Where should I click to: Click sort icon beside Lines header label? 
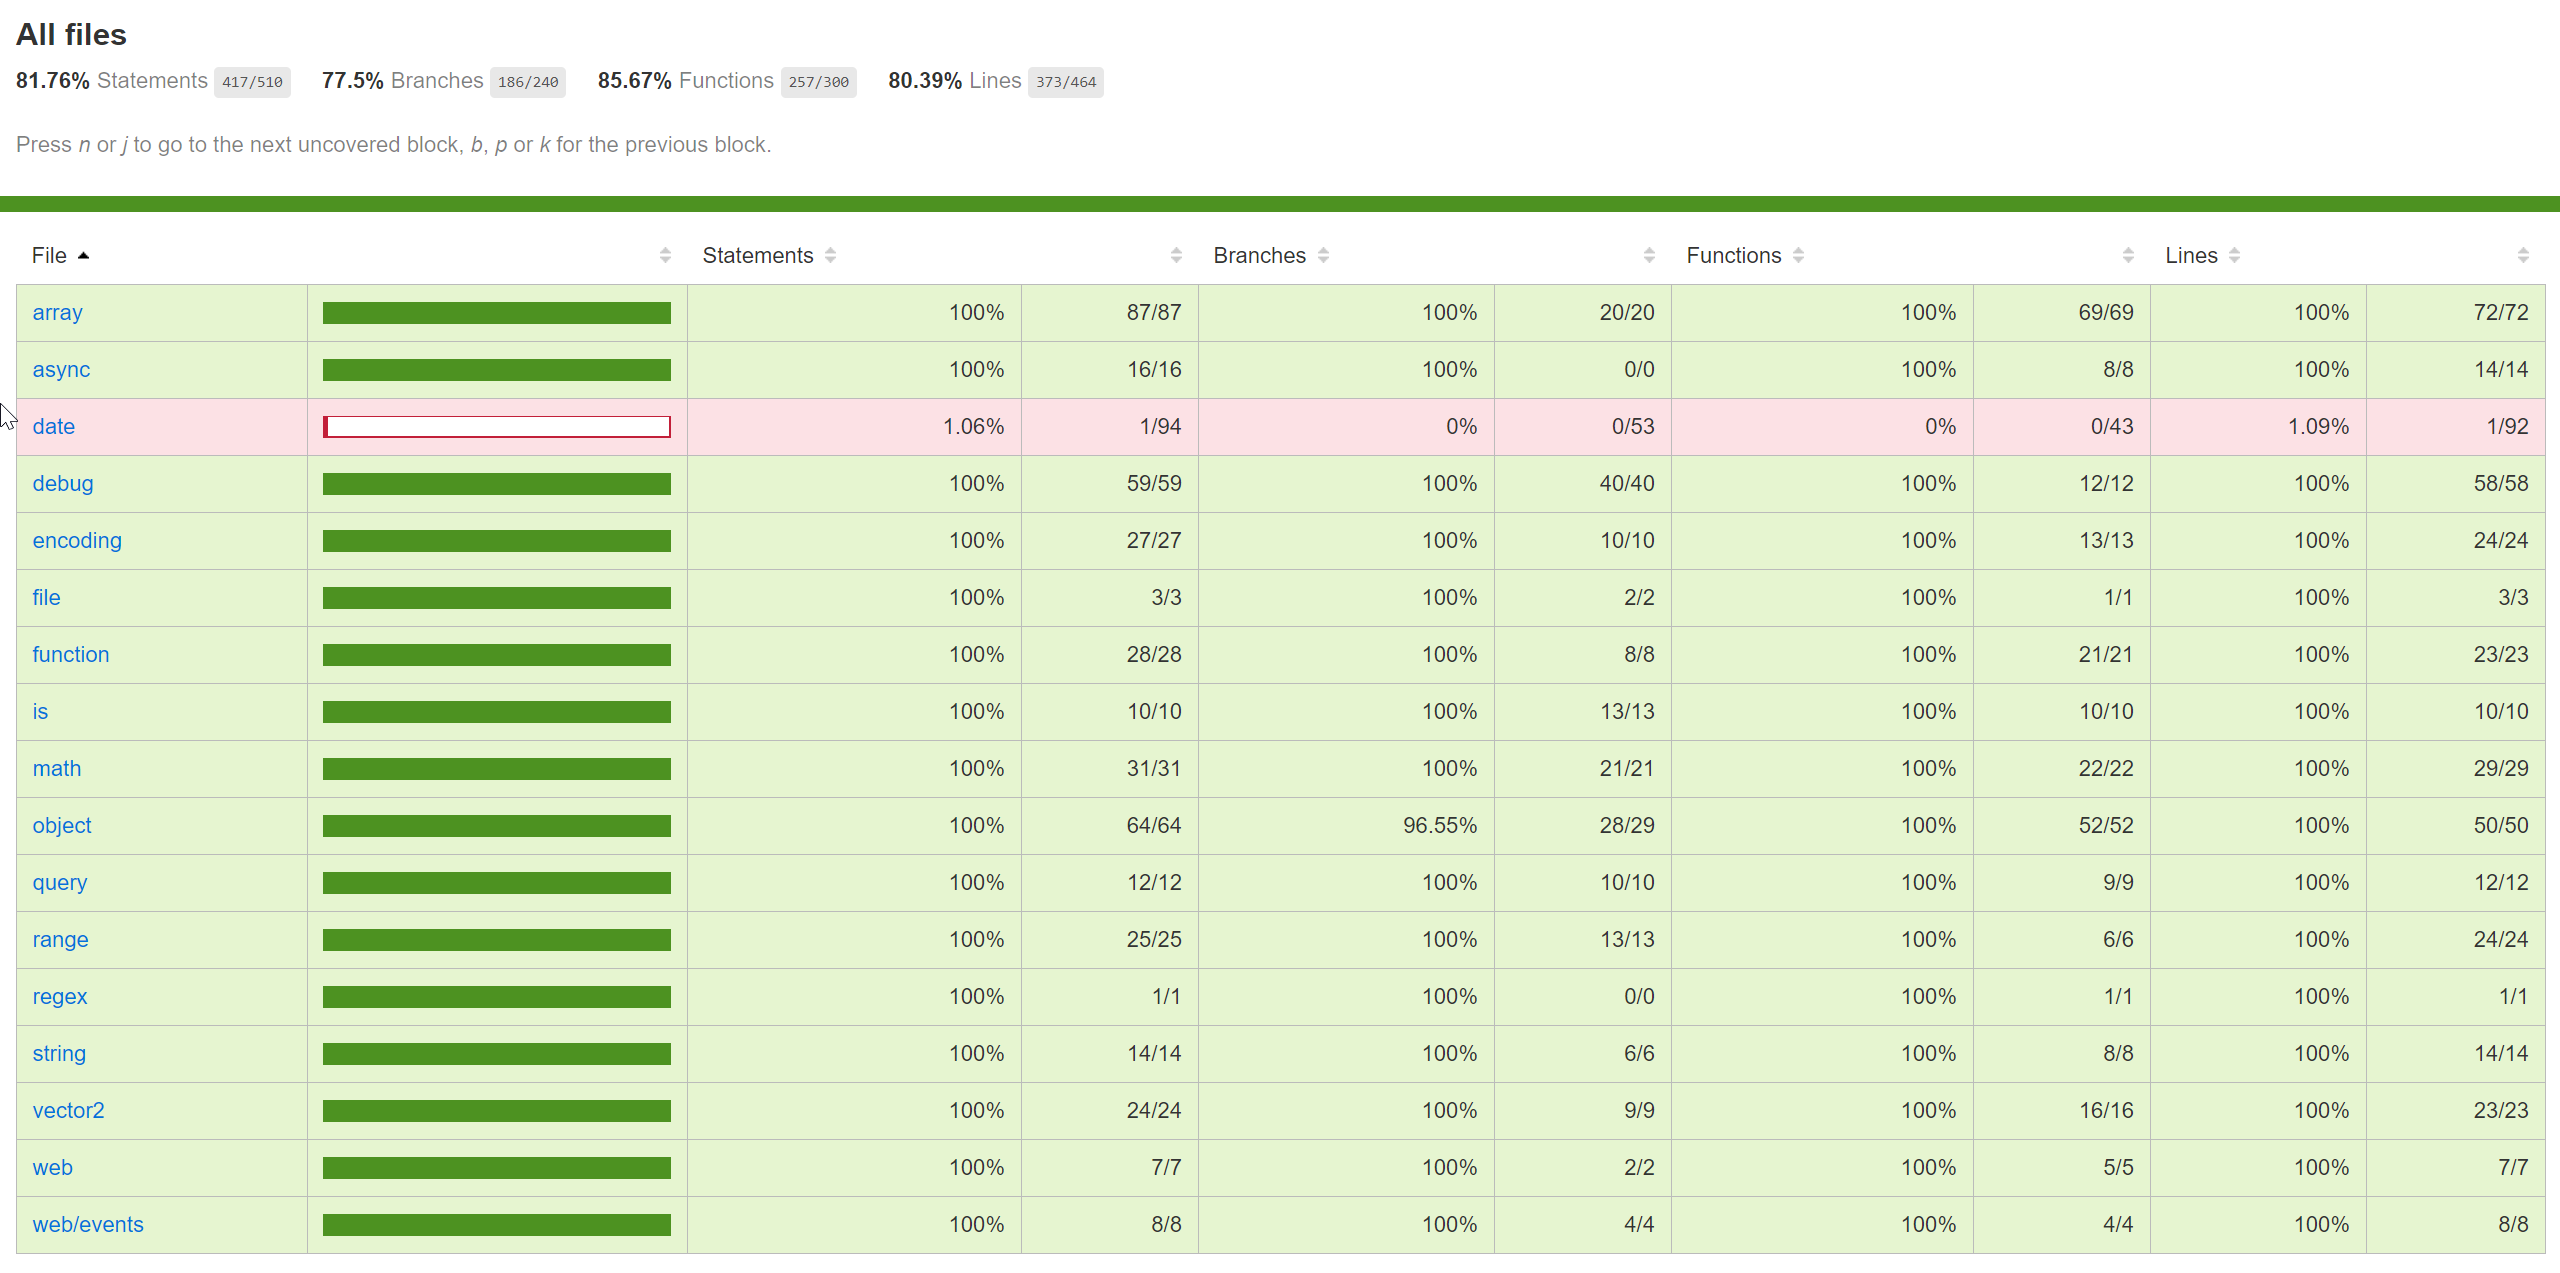2234,256
